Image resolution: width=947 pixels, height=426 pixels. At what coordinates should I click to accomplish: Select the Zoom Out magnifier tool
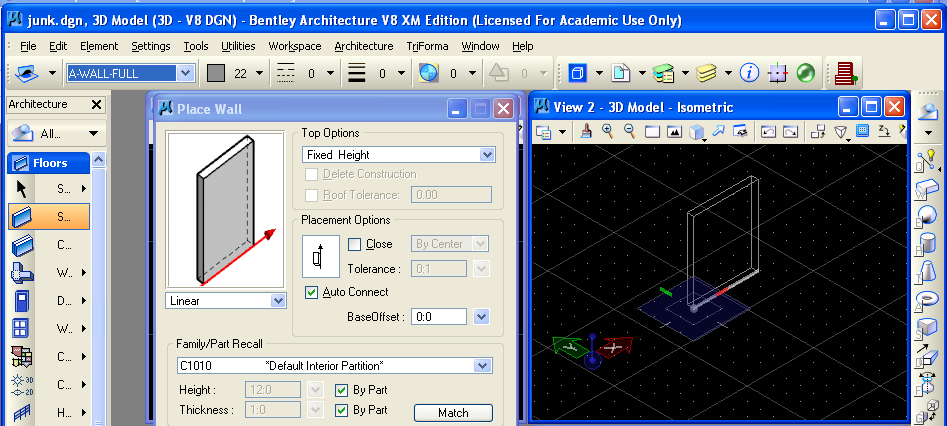(x=629, y=131)
